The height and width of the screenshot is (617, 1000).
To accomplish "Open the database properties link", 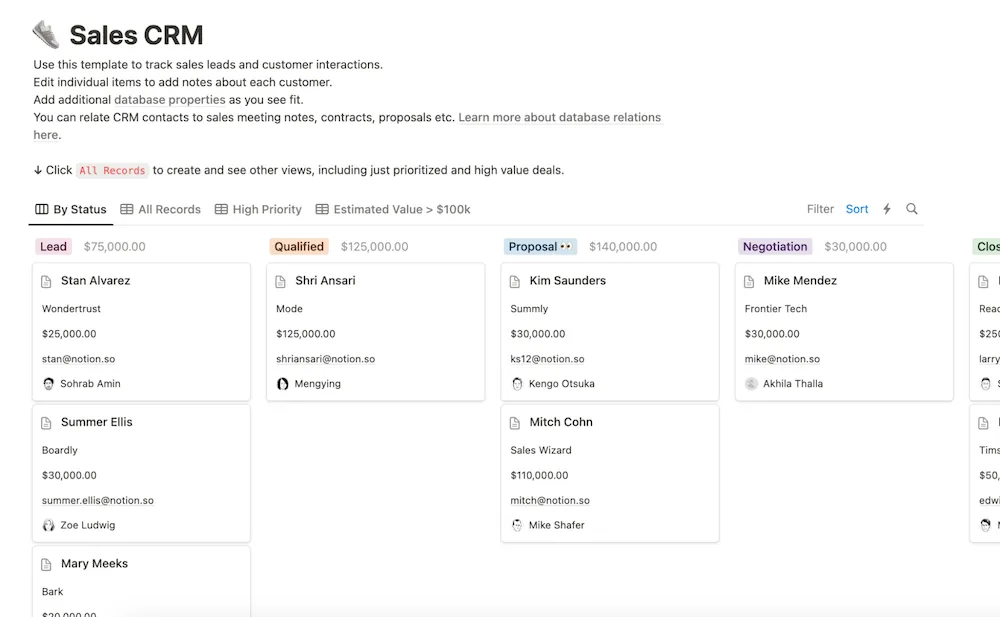I will tap(170, 99).
